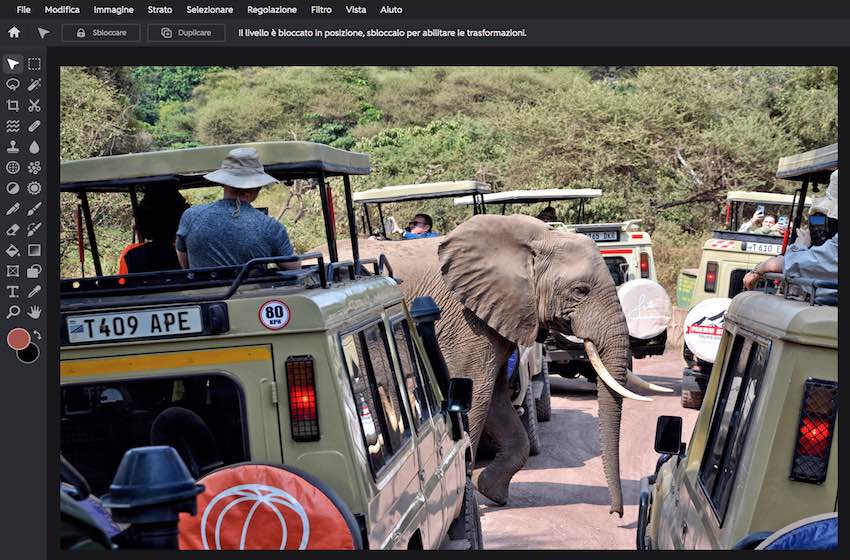Select the Magic Wand tool

(34, 85)
